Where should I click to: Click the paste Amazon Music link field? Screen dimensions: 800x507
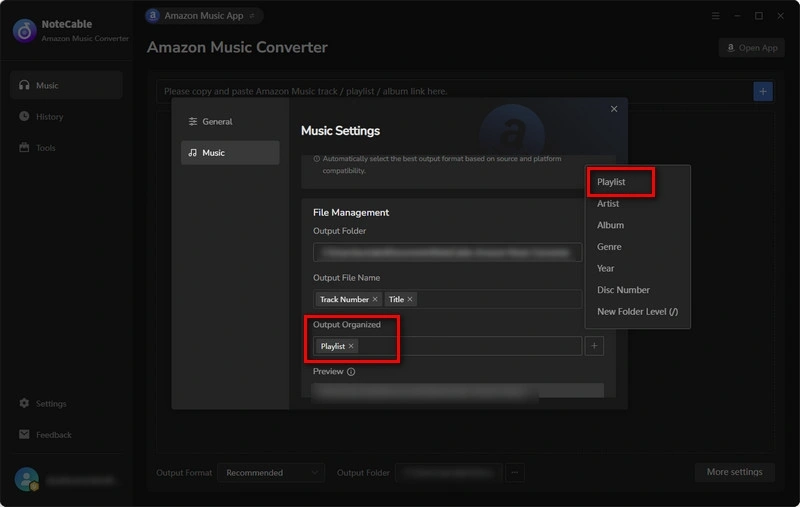454,91
